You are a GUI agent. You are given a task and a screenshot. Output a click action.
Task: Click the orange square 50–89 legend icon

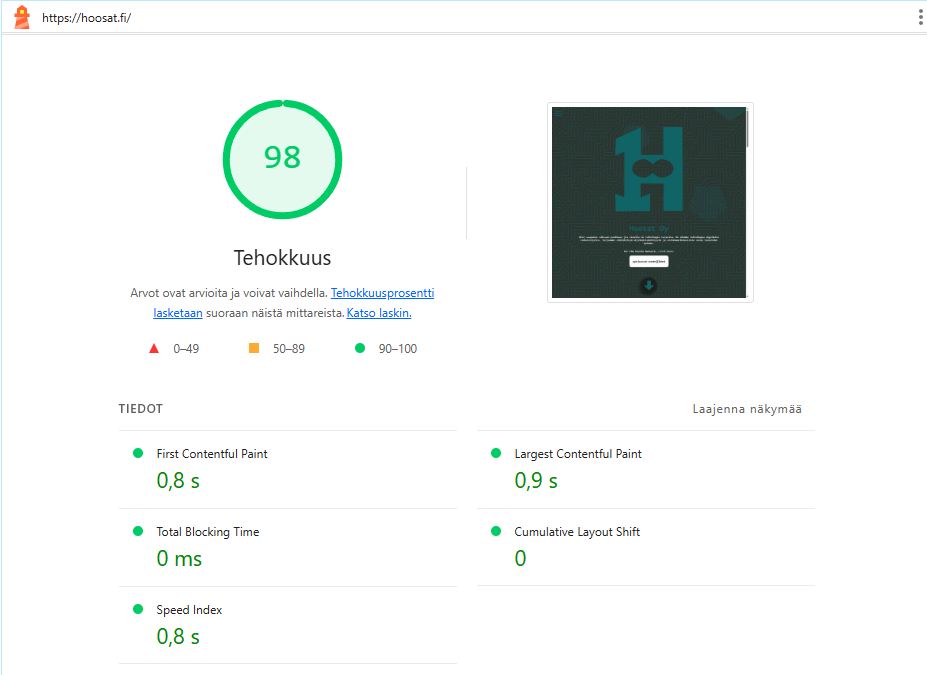tap(254, 348)
